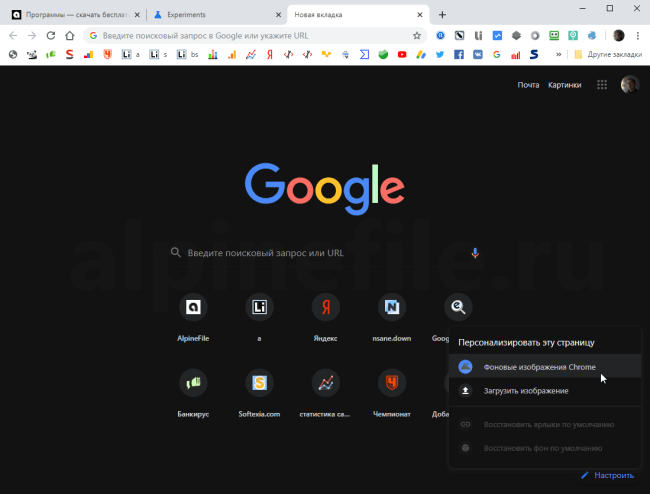Open the dark blue S bookmark
This screenshot has height=494, width=650.
[x=534, y=54]
